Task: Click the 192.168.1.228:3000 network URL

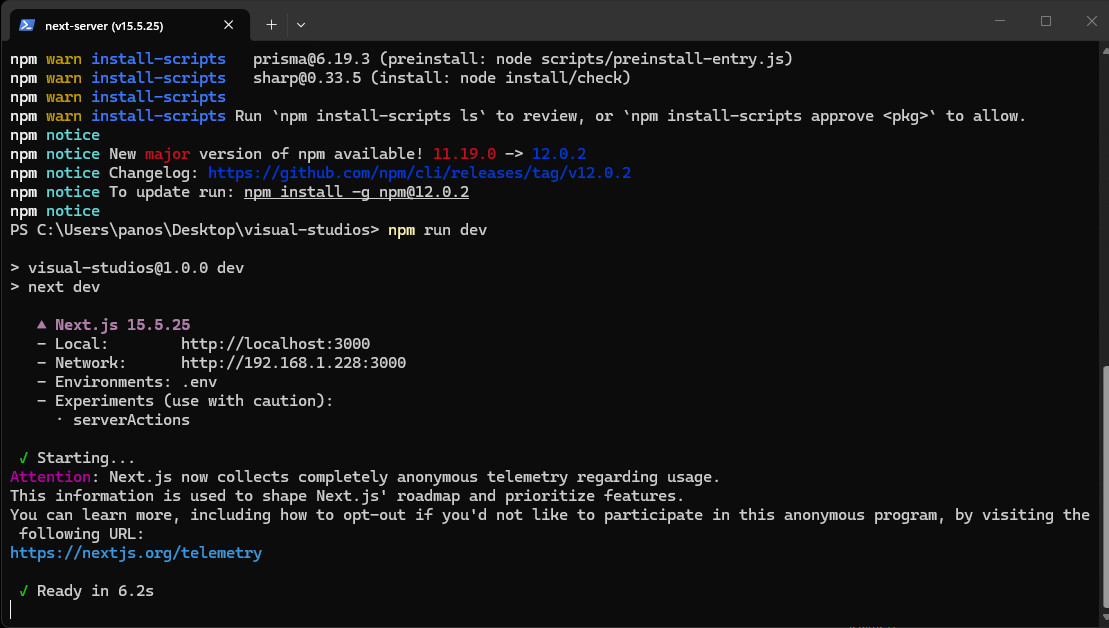Action: pyautogui.click(x=294, y=363)
